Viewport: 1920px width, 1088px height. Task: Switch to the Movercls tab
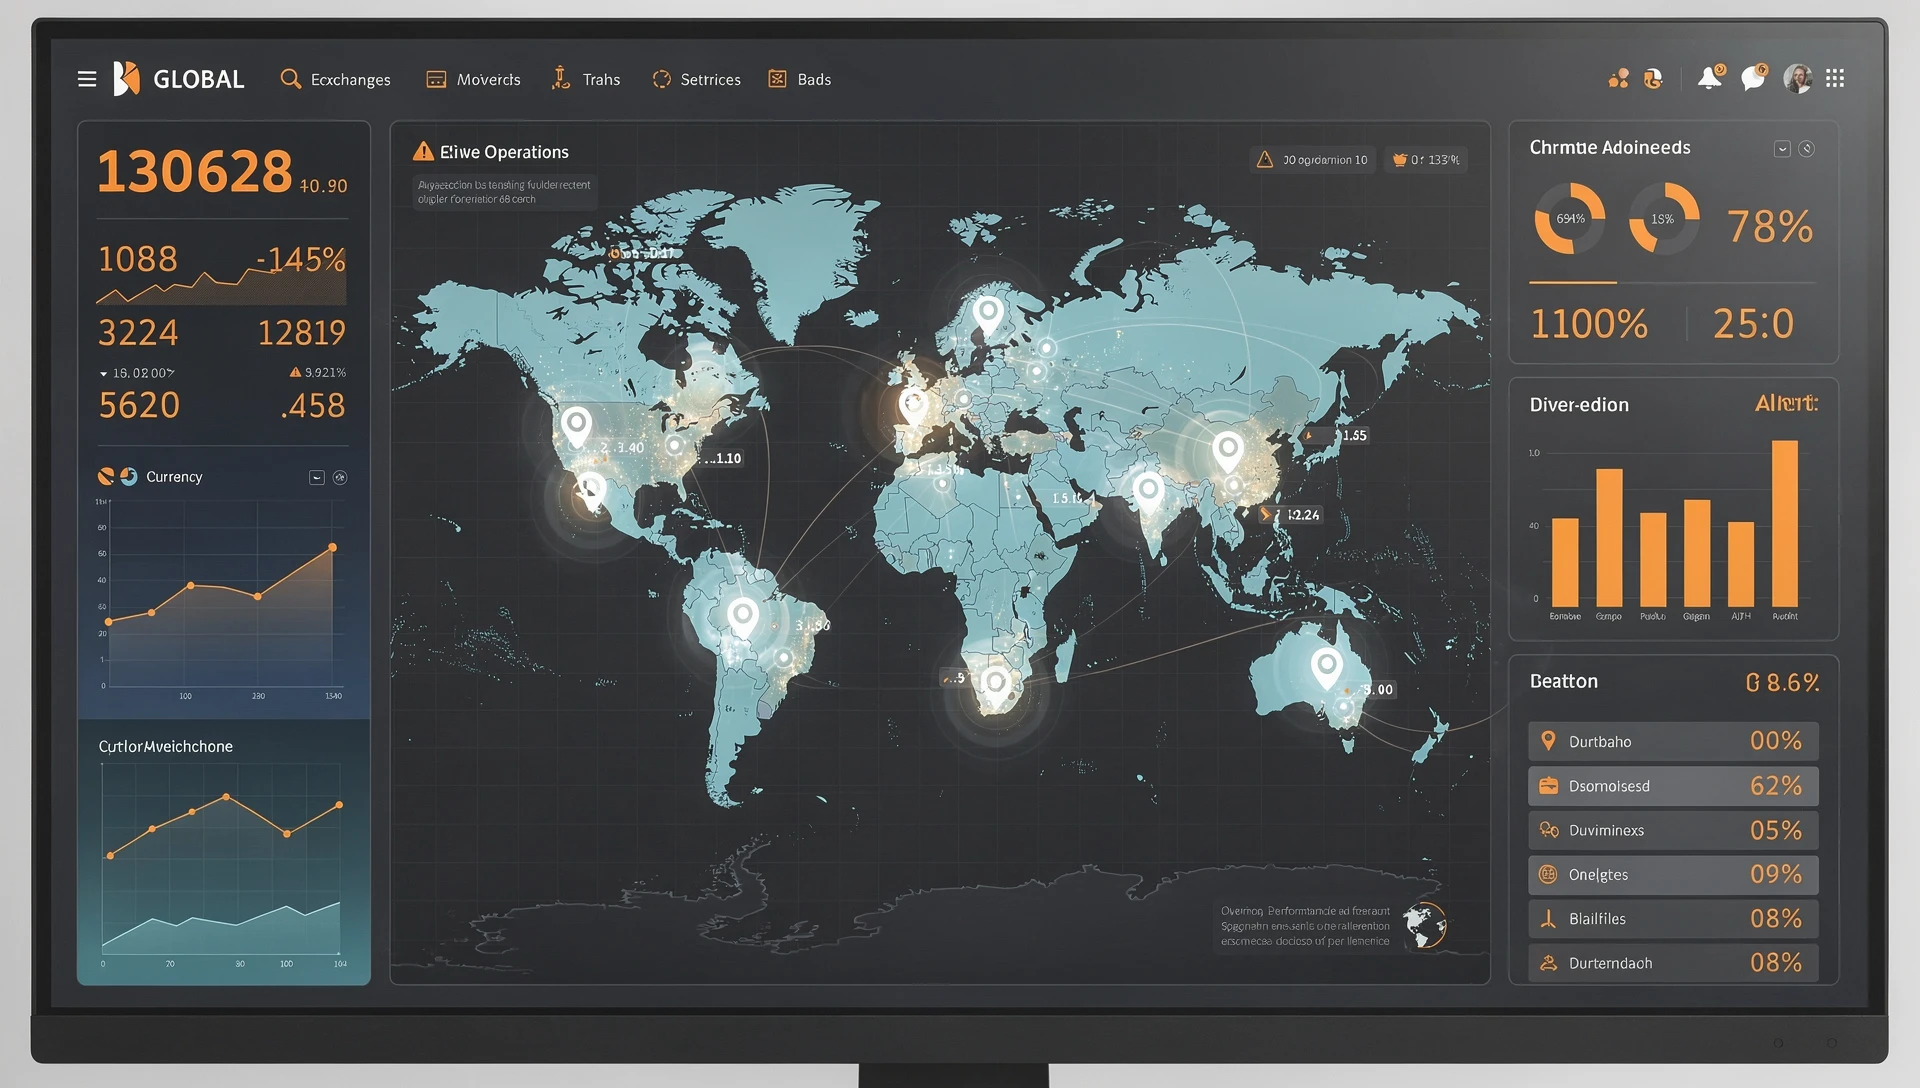click(x=473, y=79)
